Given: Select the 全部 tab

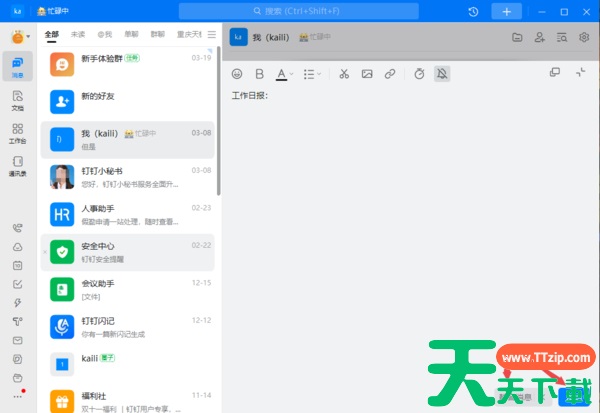Looking at the screenshot, I should point(51,34).
